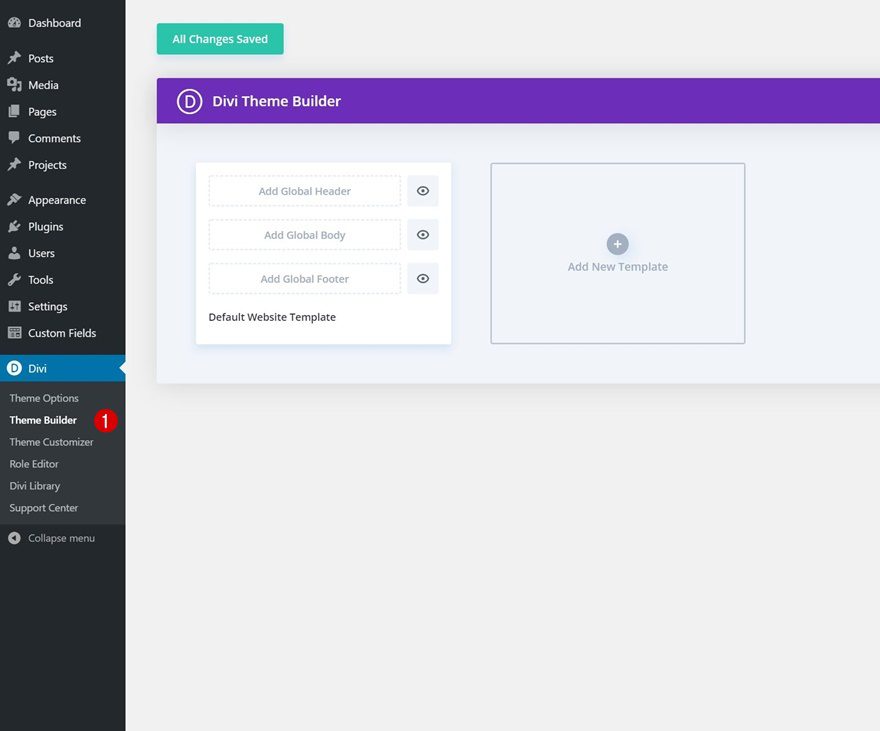The height and width of the screenshot is (731, 880).
Task: Select the Default Website Template card
Action: 271,316
